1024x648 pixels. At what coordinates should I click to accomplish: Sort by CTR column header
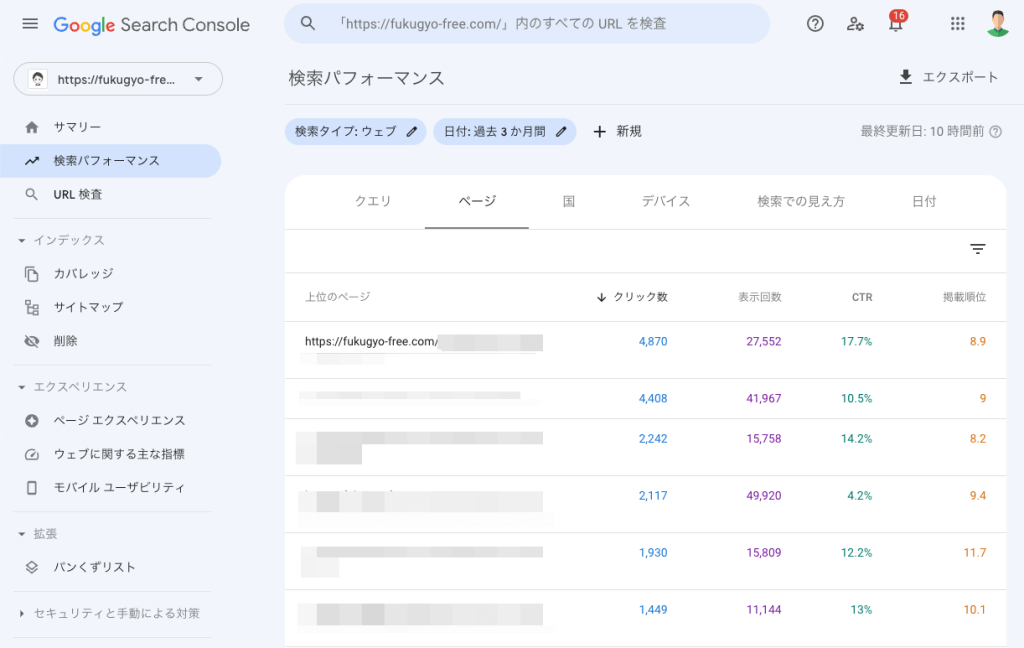point(862,297)
